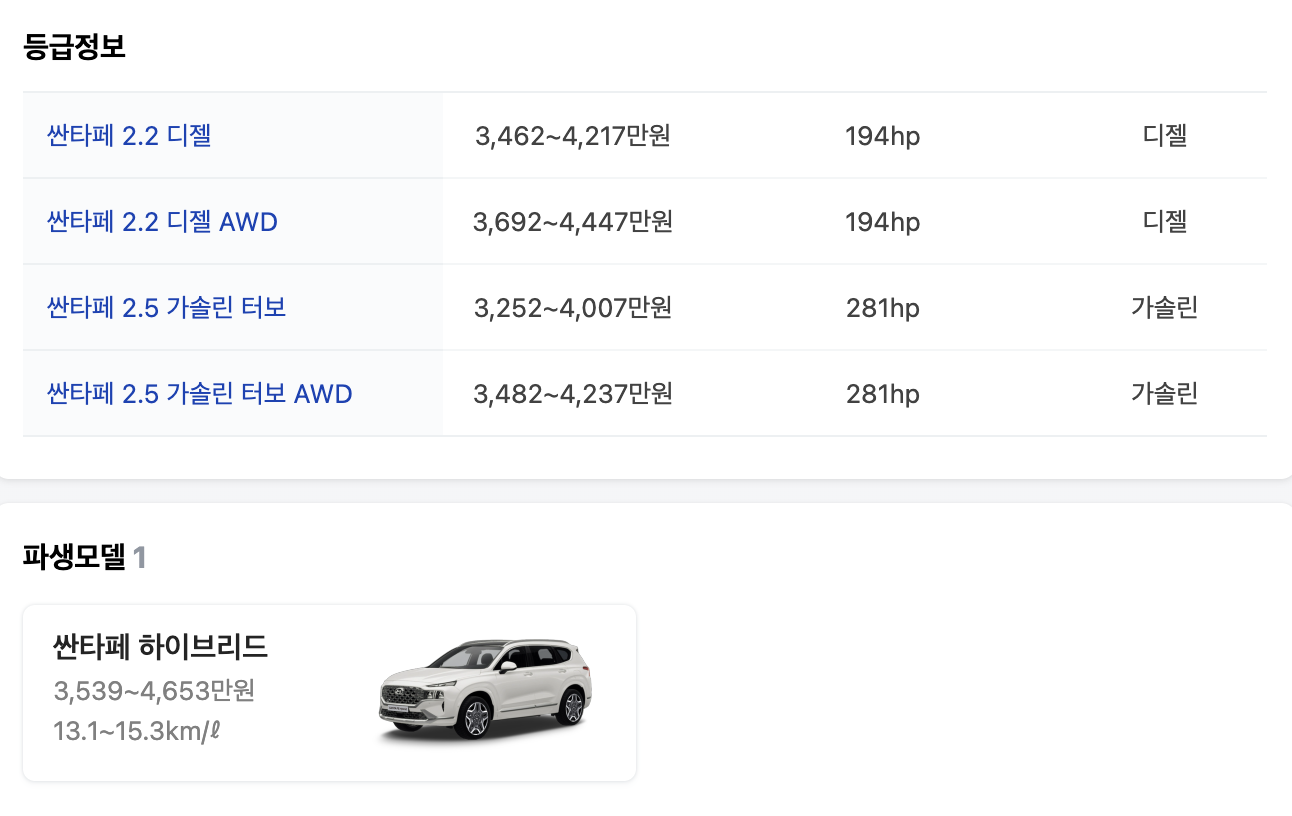Click the 등급정보 section heading
1292x816 pixels.
74,46
